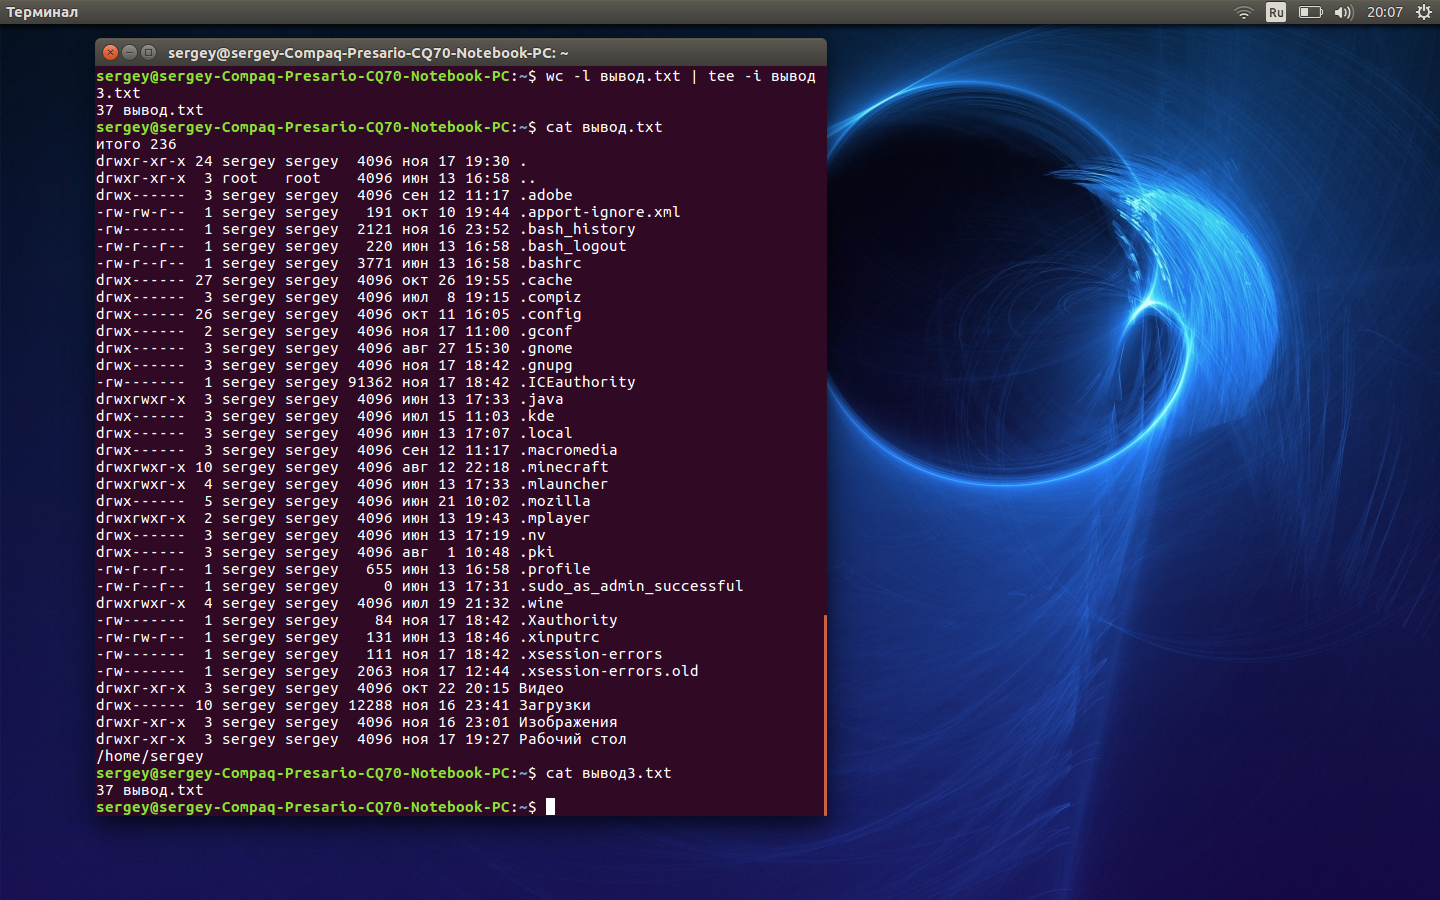Click the Wi-Fi network indicator icon
1440x900 pixels.
pyautogui.click(x=1243, y=12)
